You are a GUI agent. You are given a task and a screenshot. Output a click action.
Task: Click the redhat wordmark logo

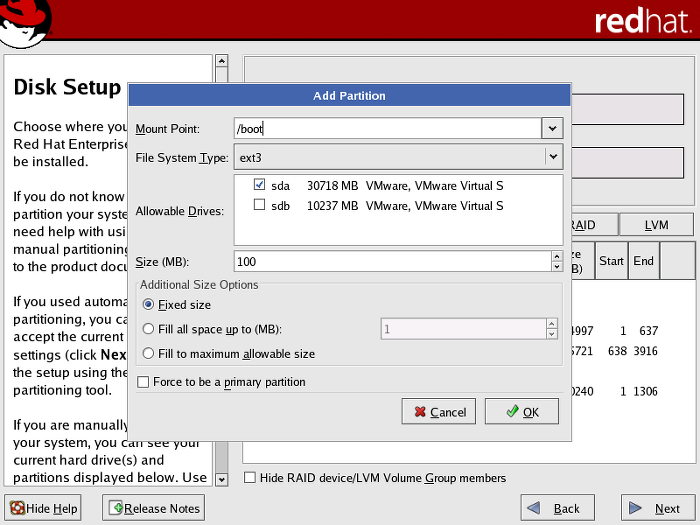point(643,21)
